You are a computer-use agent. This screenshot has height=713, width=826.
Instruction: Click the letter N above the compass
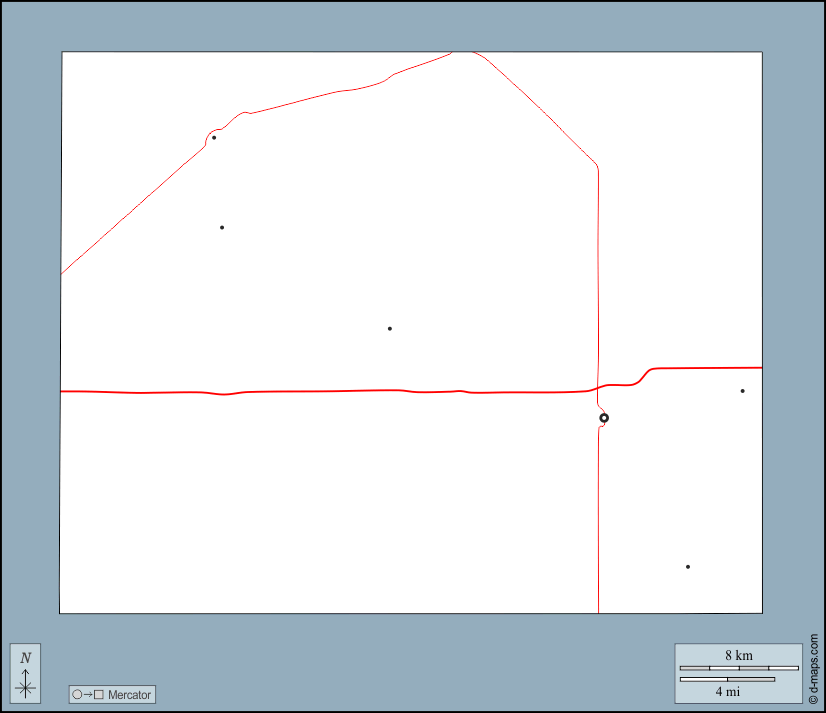(26, 657)
